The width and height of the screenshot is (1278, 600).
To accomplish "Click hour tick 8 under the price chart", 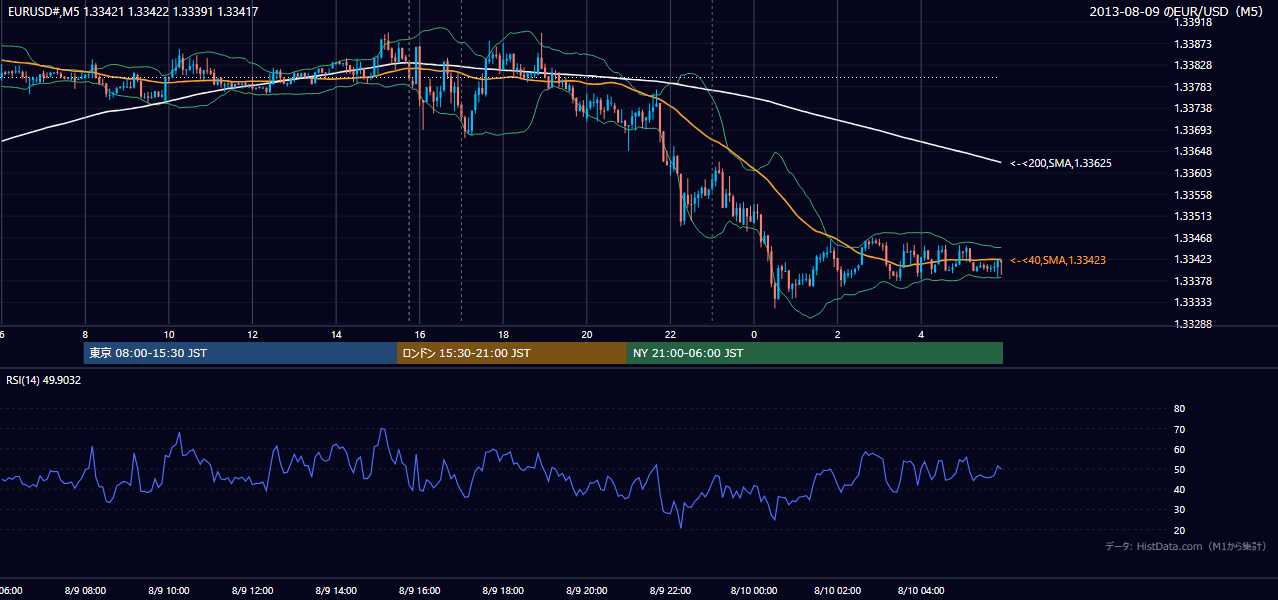I will (85, 334).
